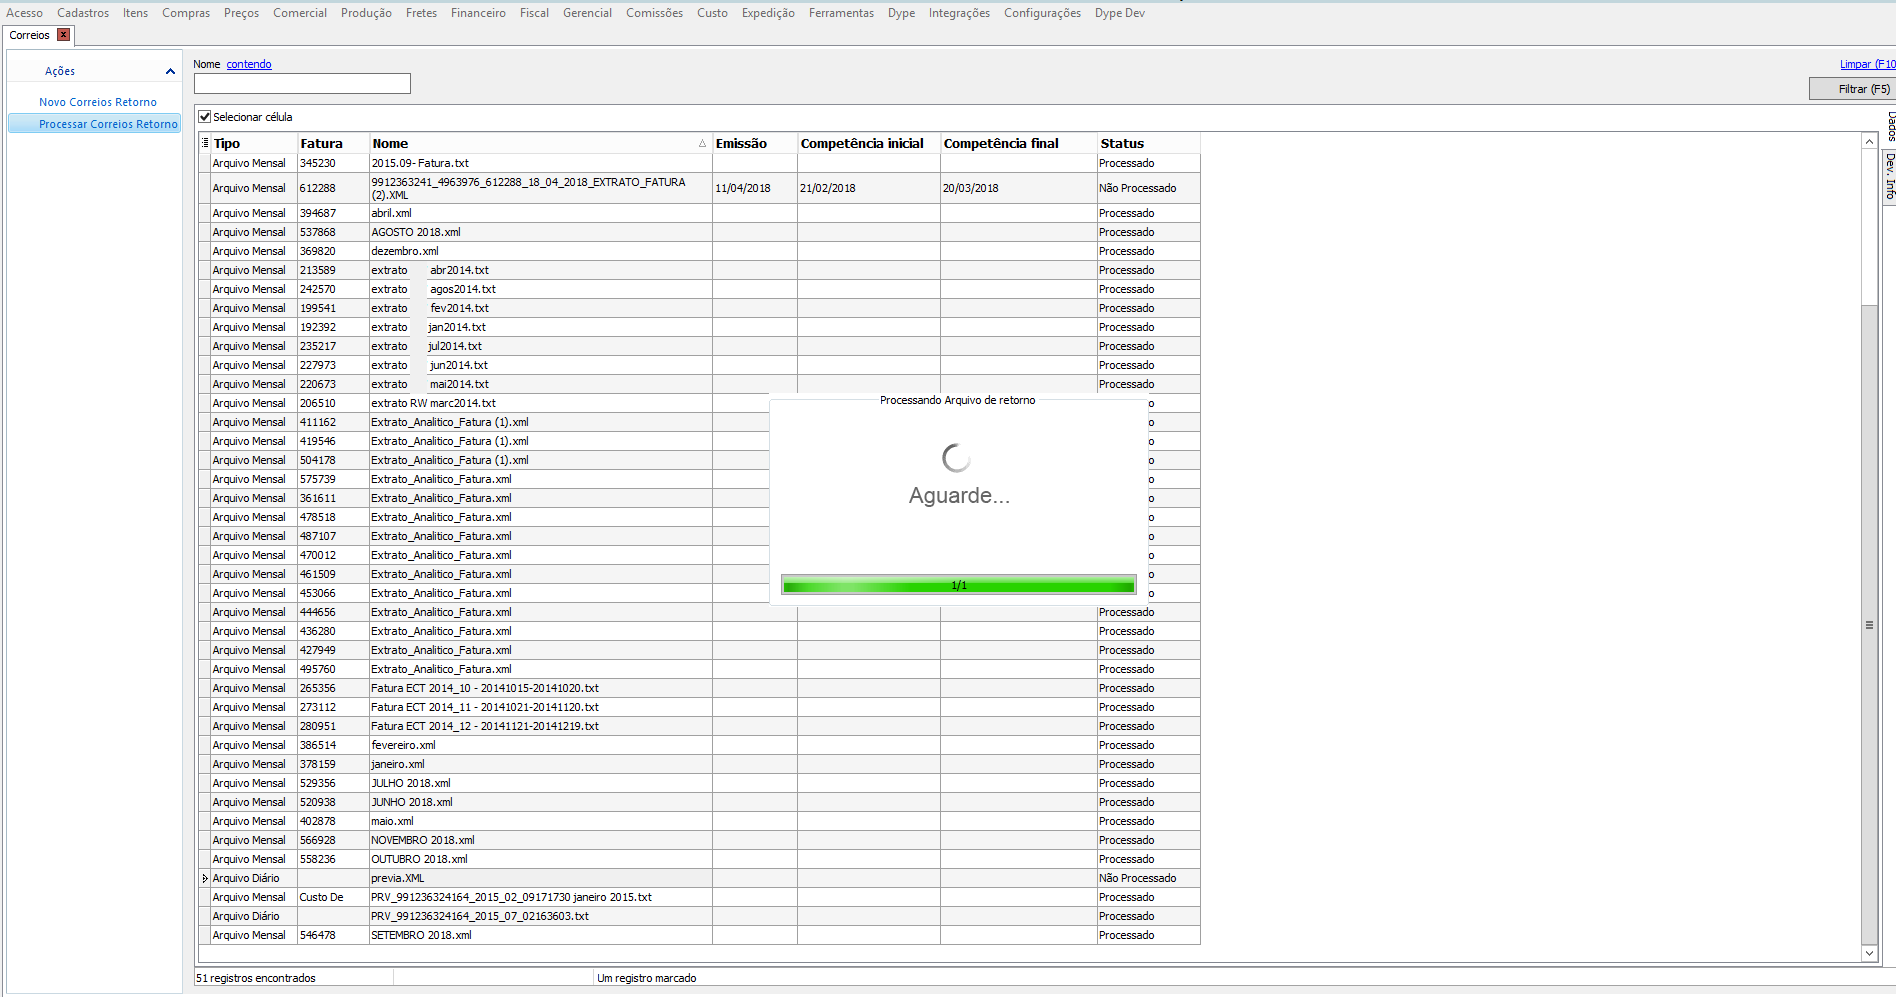Open the Comercial menu

coord(300,13)
